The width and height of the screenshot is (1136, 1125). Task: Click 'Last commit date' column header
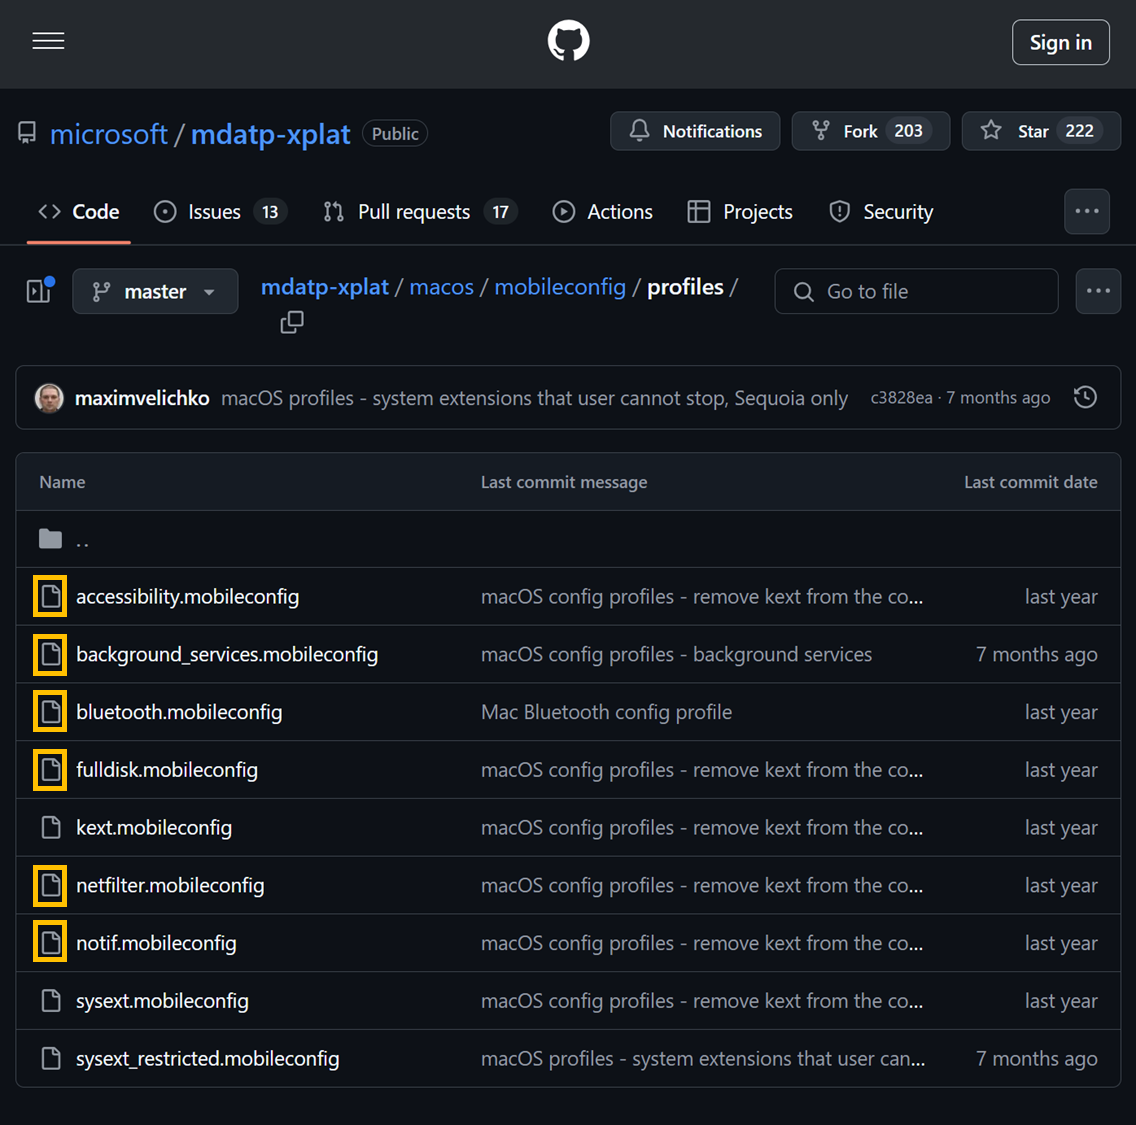coord(1030,482)
